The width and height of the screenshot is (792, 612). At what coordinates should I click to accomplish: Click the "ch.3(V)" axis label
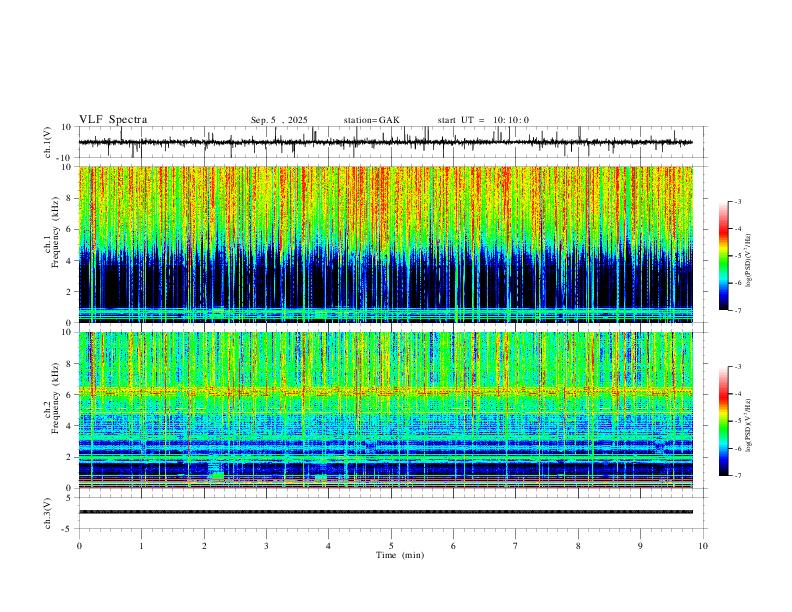pos(48,514)
